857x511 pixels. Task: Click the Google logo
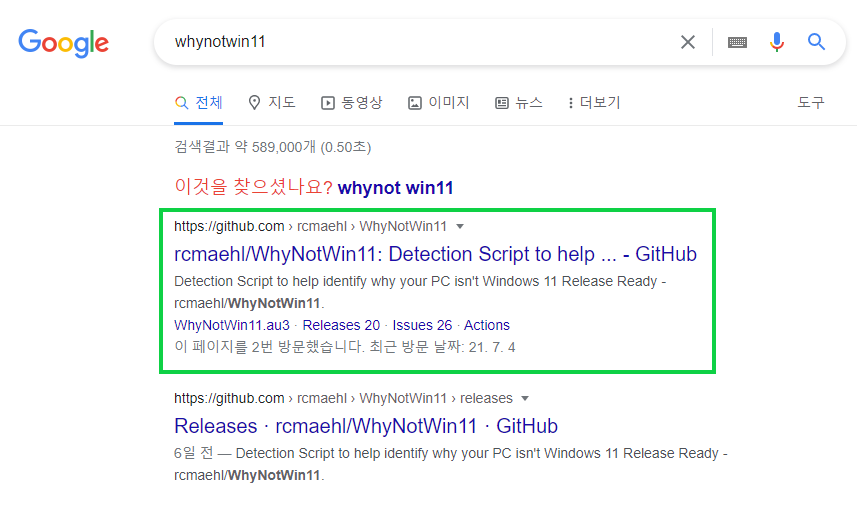point(63,43)
